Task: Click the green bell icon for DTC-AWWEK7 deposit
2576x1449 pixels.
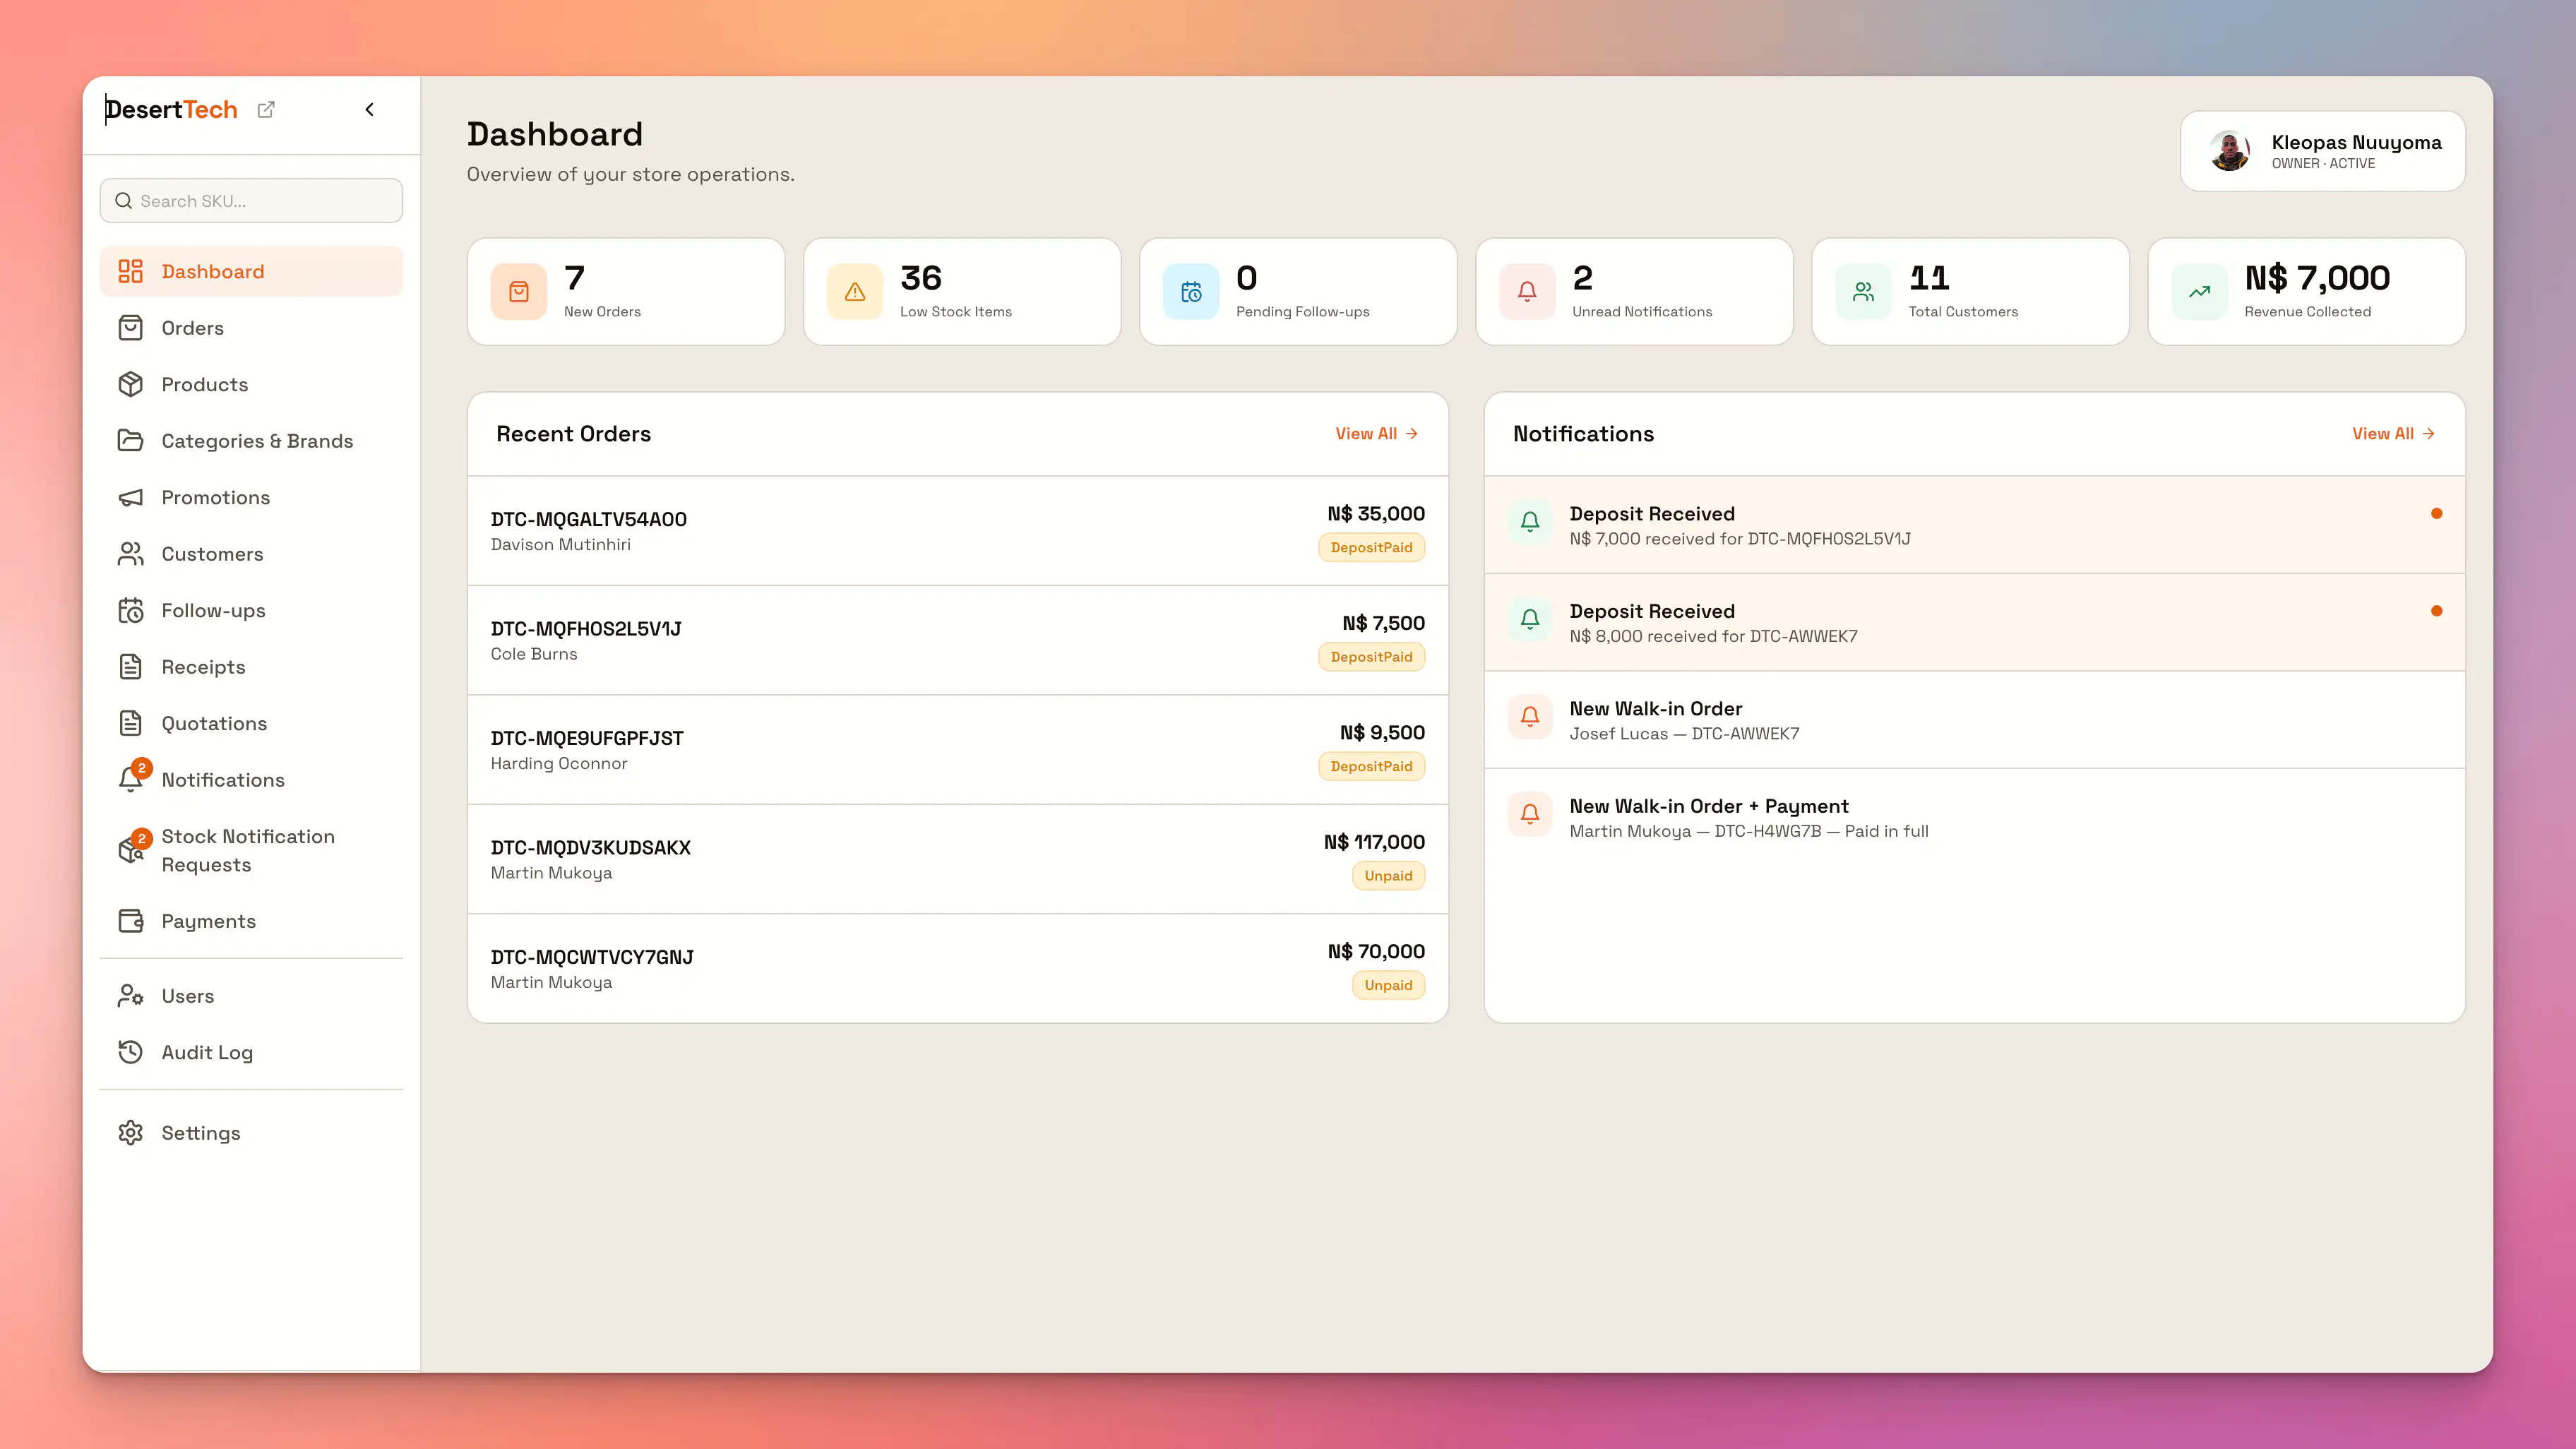Action: [1530, 619]
